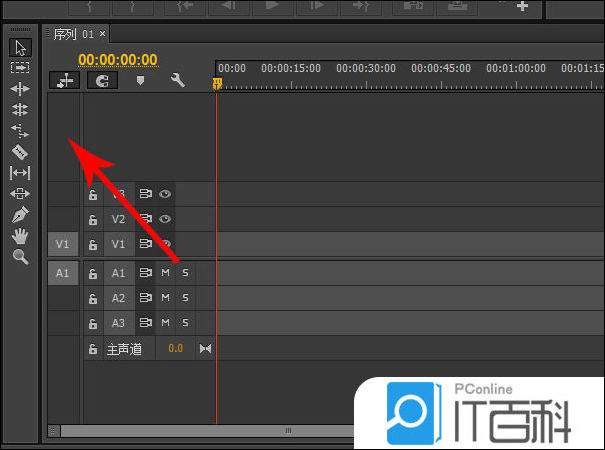
Task: Target the A3 track header label
Action: (x=119, y=323)
